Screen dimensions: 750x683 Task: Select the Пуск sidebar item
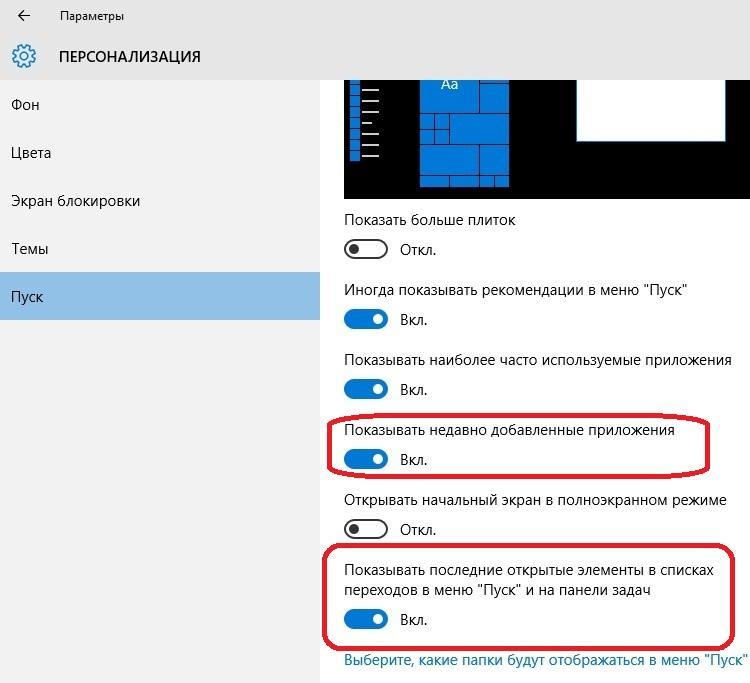[160, 296]
